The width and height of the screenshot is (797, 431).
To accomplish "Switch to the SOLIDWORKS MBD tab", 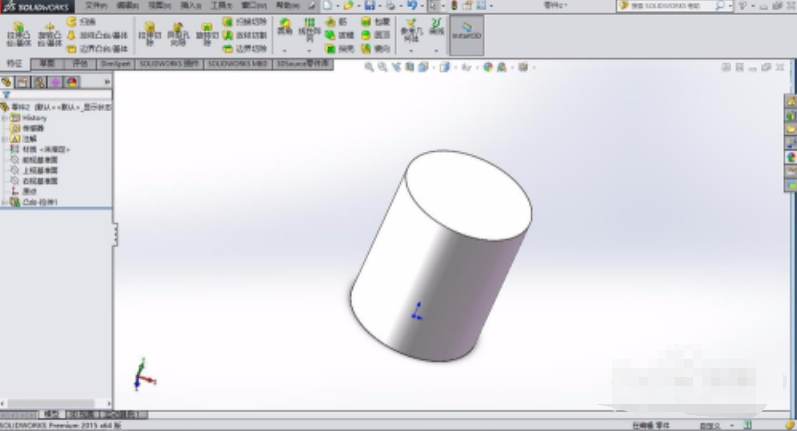I will [237, 64].
